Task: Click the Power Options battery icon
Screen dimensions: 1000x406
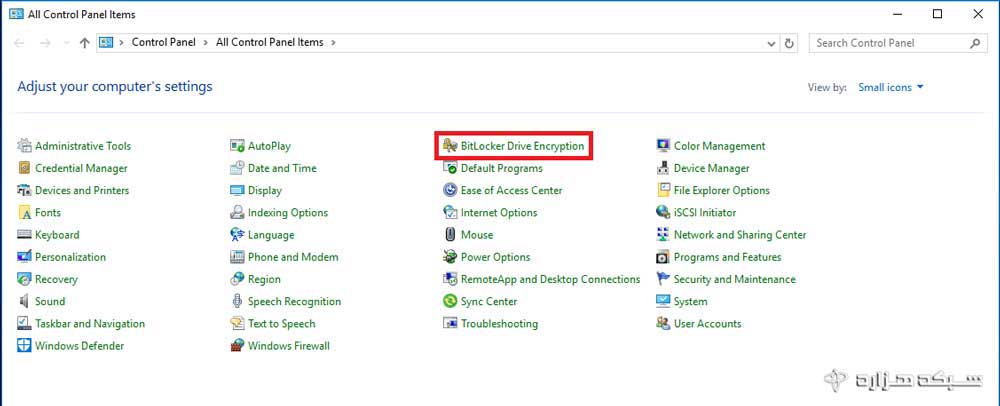Action: [450, 257]
